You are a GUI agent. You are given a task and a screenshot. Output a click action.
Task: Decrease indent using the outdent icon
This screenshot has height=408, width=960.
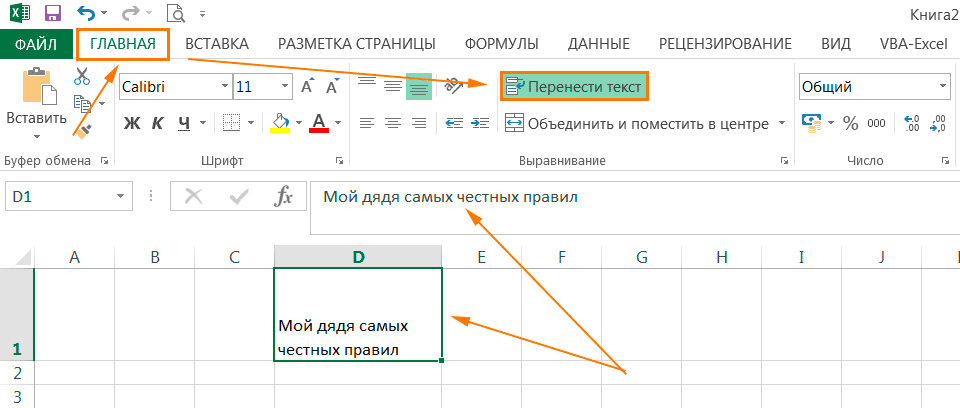point(454,123)
